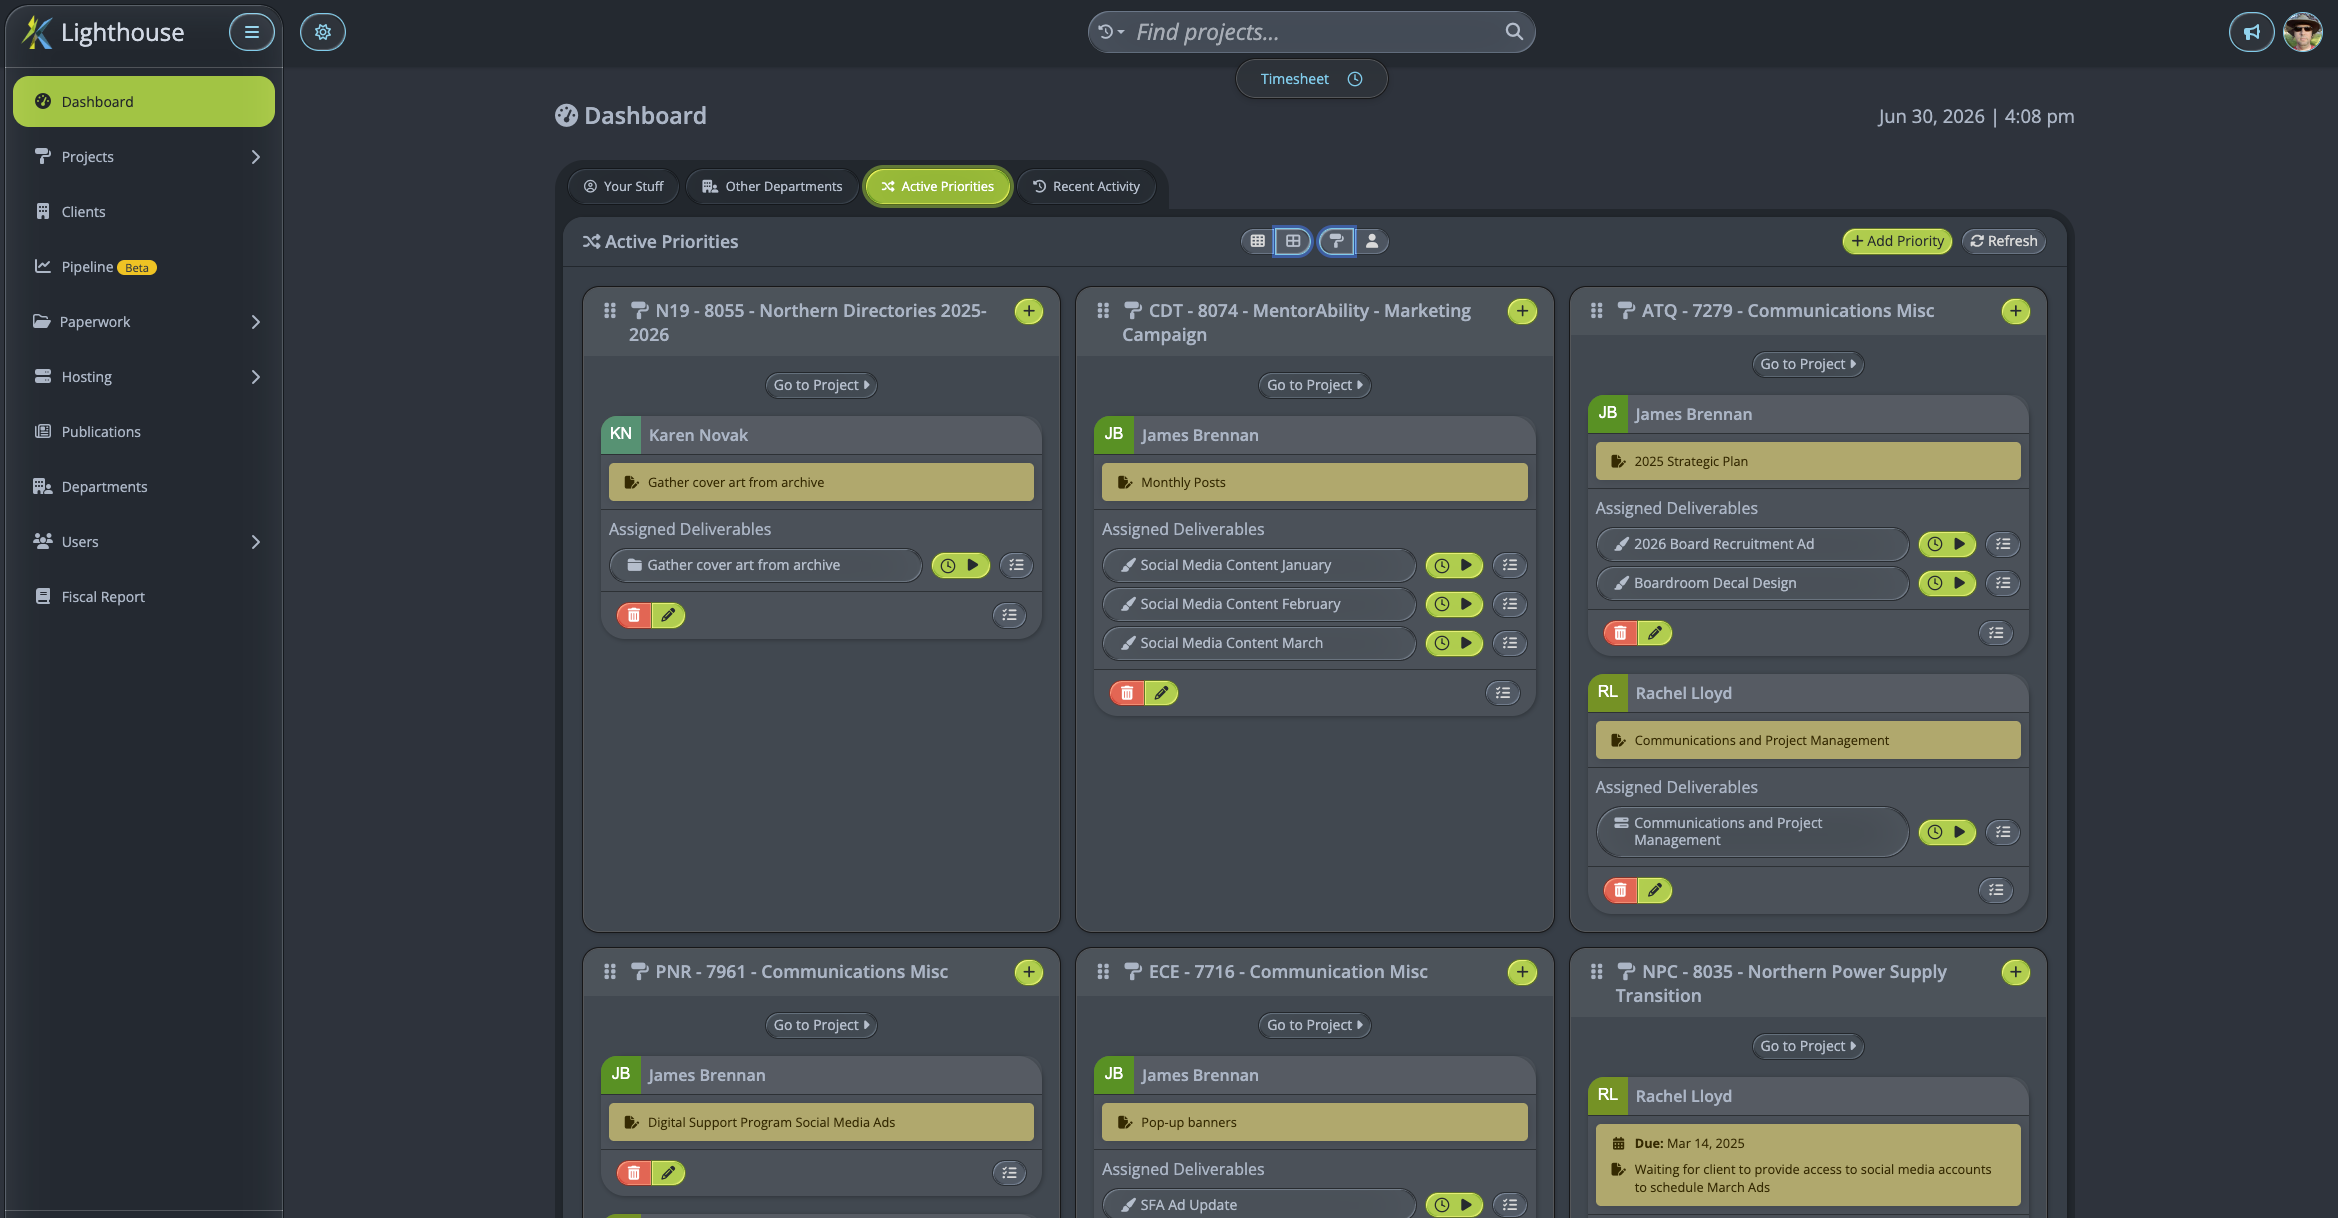Image resolution: width=2338 pixels, height=1218 pixels.
Task: Open the user profile avatar
Action: click(2303, 32)
